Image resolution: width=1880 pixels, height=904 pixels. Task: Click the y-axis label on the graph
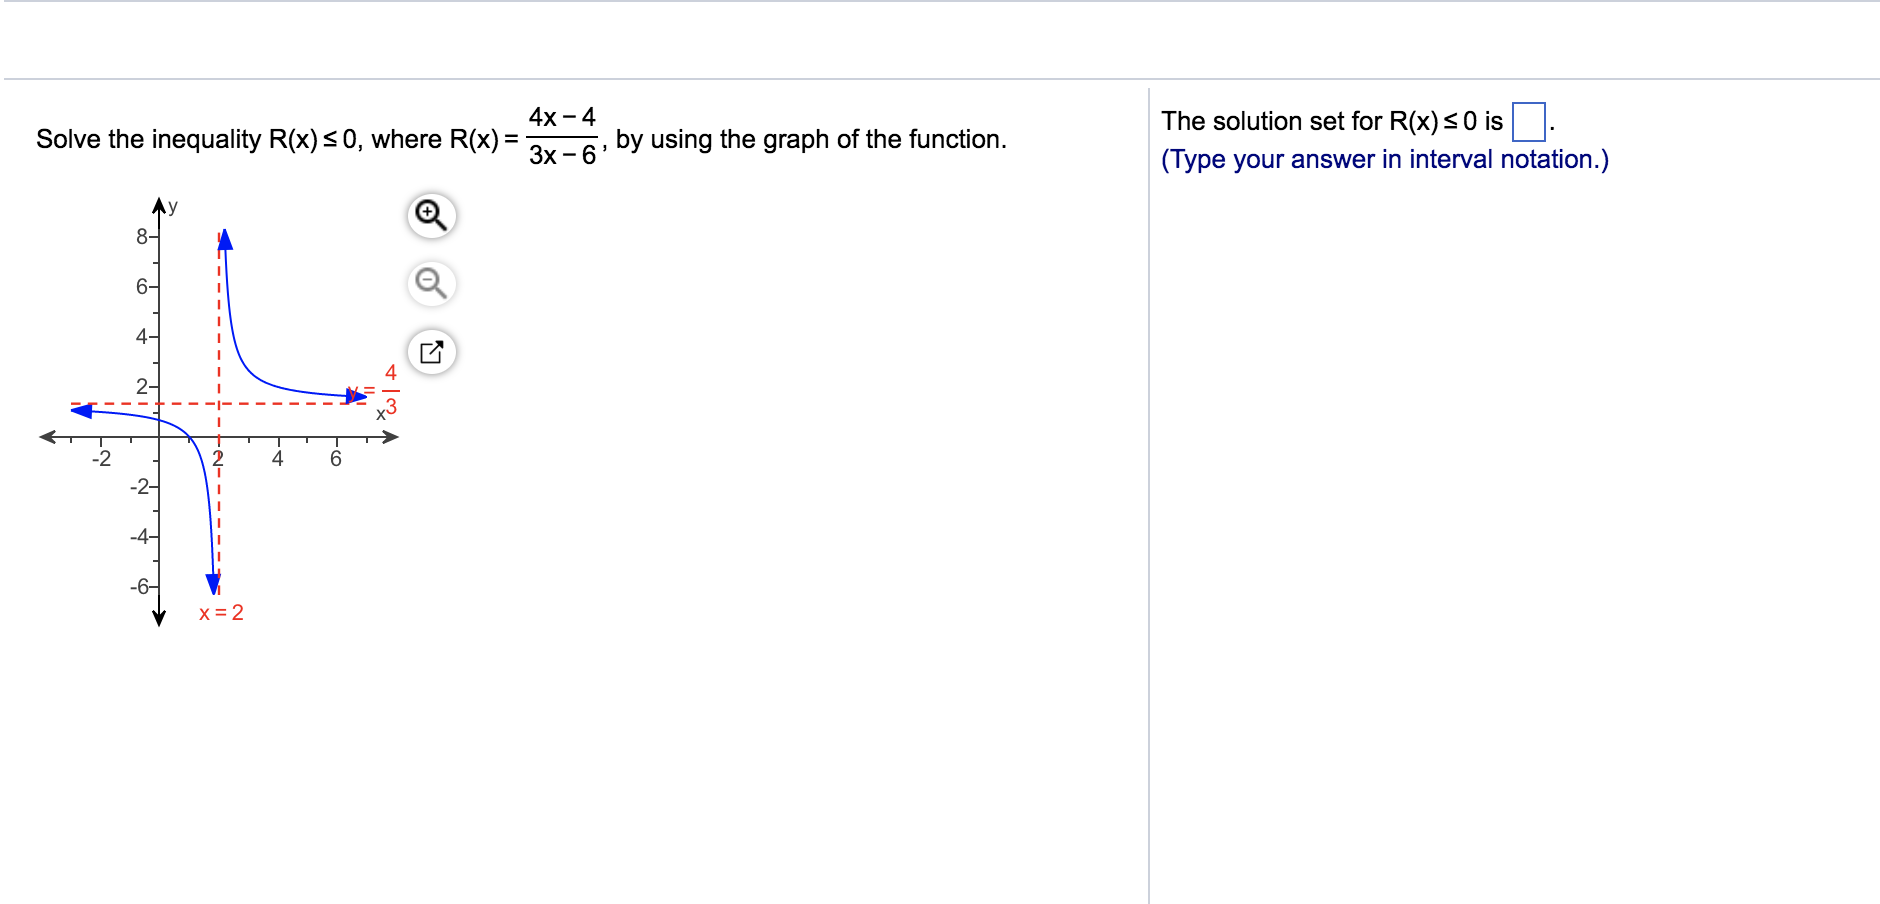point(173,206)
